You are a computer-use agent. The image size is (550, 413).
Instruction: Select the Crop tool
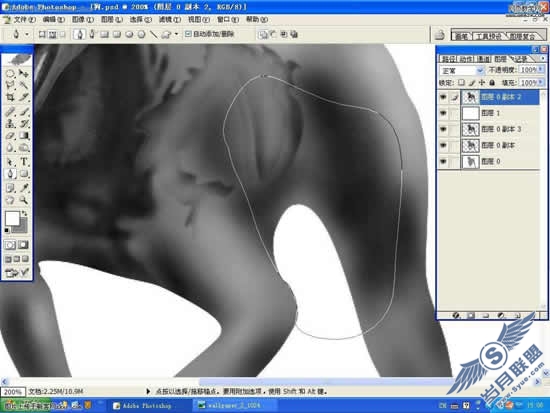pyautogui.click(x=10, y=97)
